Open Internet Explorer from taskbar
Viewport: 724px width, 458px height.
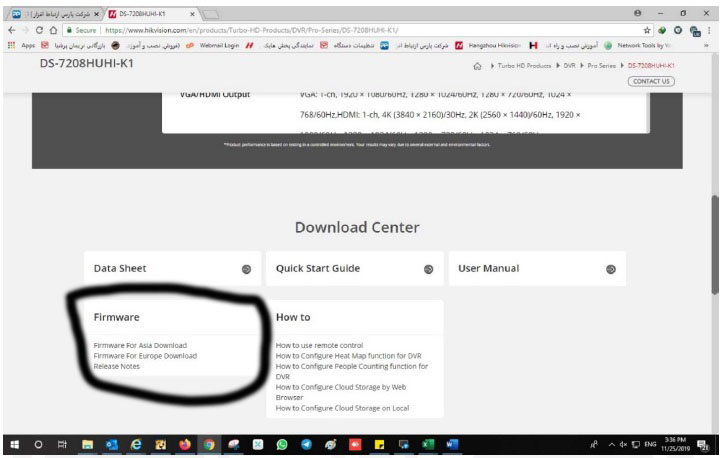point(136,445)
